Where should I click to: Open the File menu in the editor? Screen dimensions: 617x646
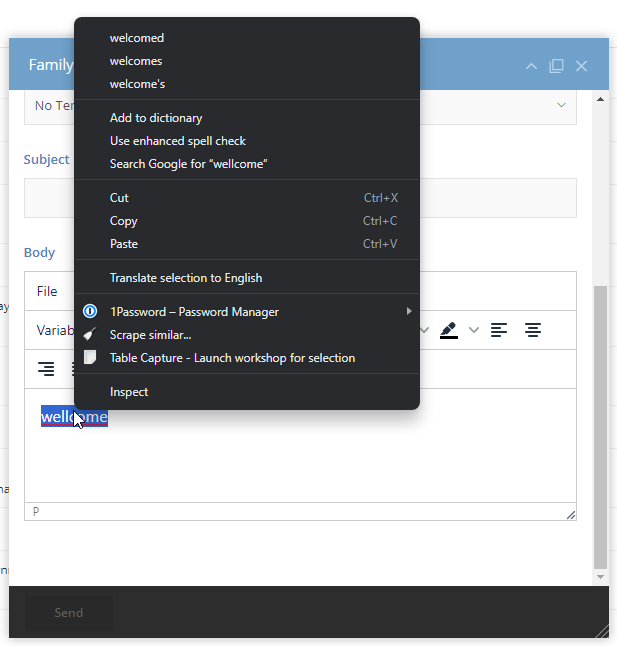[47, 291]
